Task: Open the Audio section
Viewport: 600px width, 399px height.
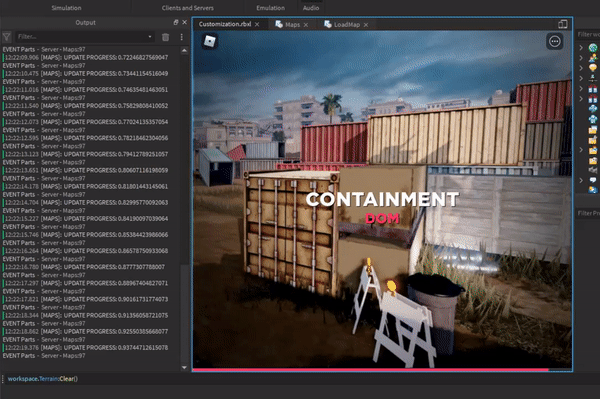Action: point(311,8)
